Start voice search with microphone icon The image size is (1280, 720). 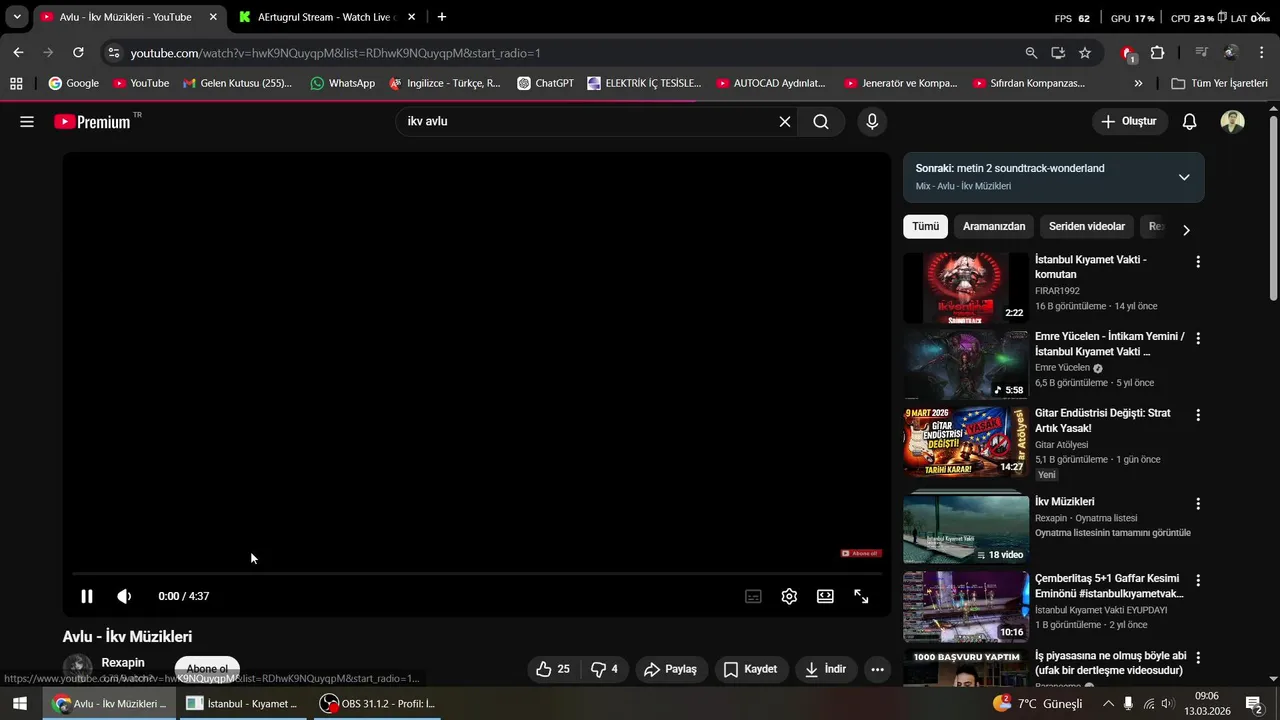pyautogui.click(x=872, y=122)
